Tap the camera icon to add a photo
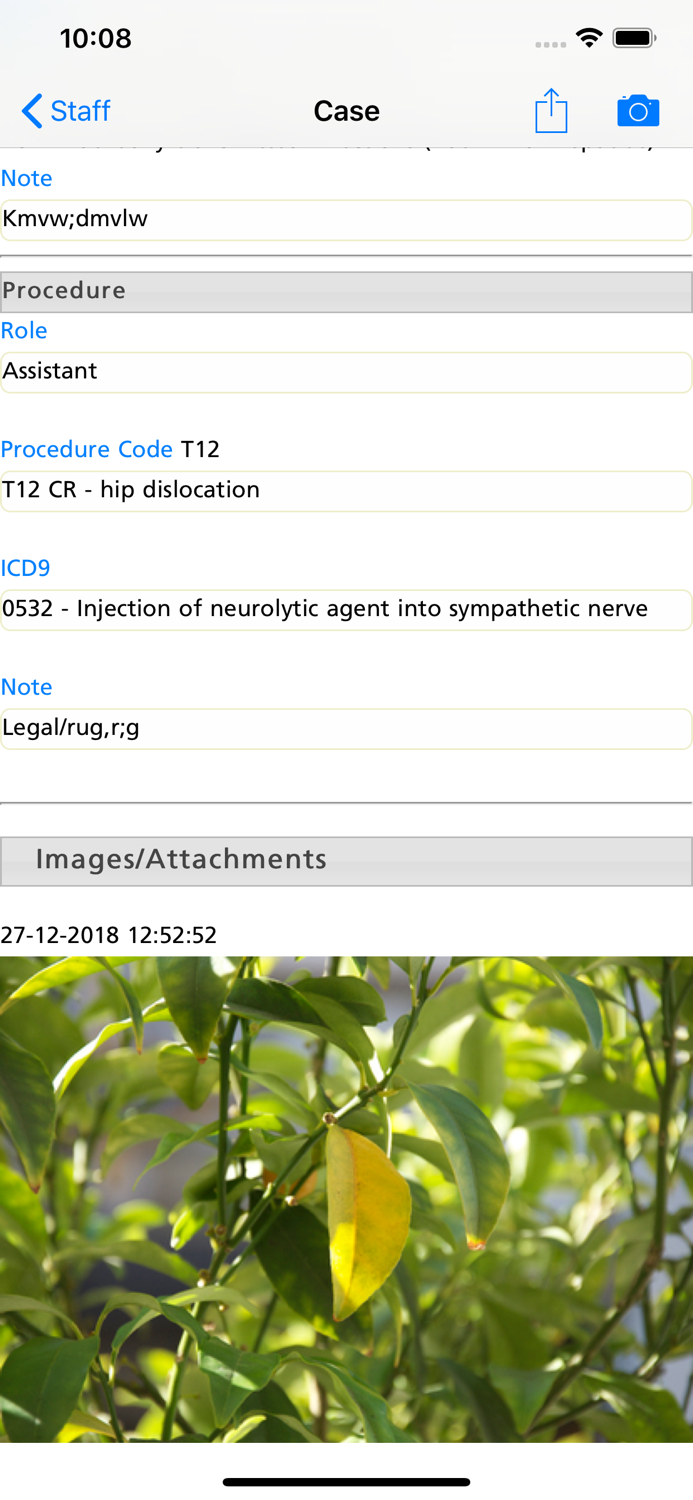 coord(639,110)
